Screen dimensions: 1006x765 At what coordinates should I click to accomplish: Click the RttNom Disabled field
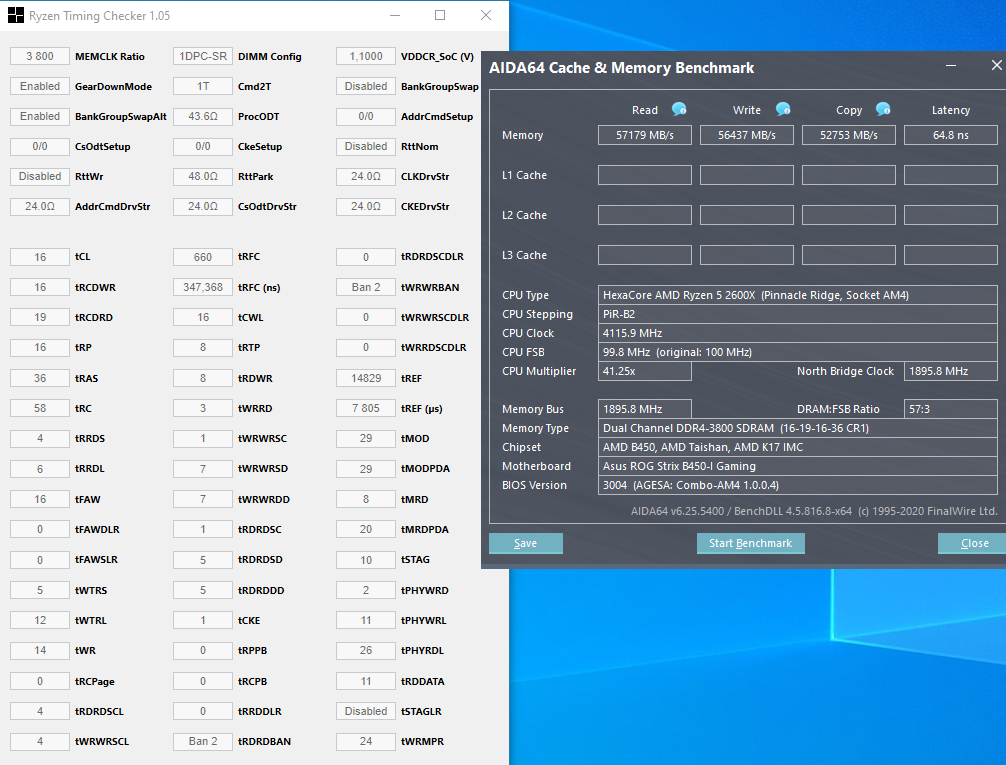click(366, 146)
